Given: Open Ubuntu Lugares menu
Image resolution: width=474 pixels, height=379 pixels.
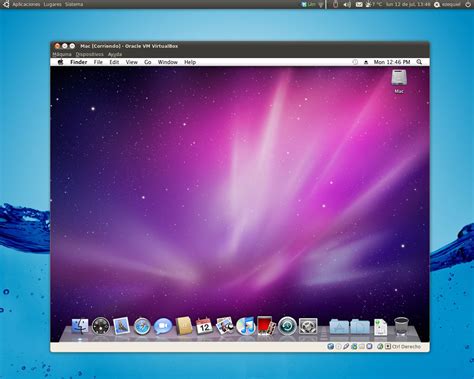Looking at the screenshot, I should click(x=52, y=4).
